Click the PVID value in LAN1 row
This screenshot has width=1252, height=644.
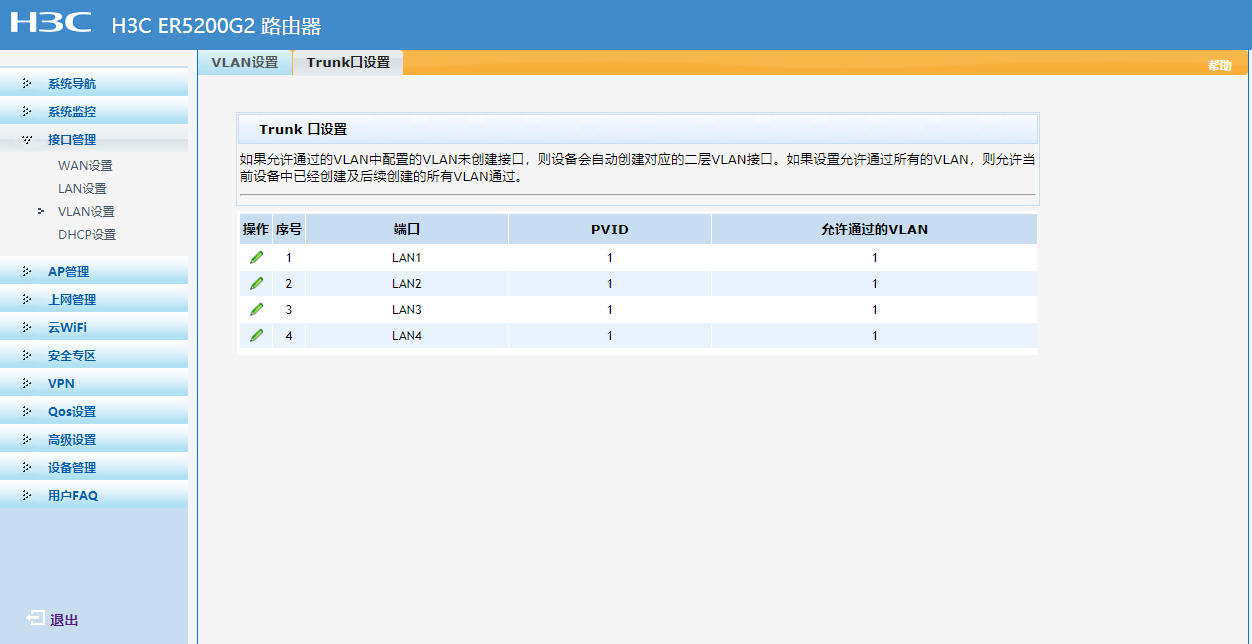click(610, 257)
